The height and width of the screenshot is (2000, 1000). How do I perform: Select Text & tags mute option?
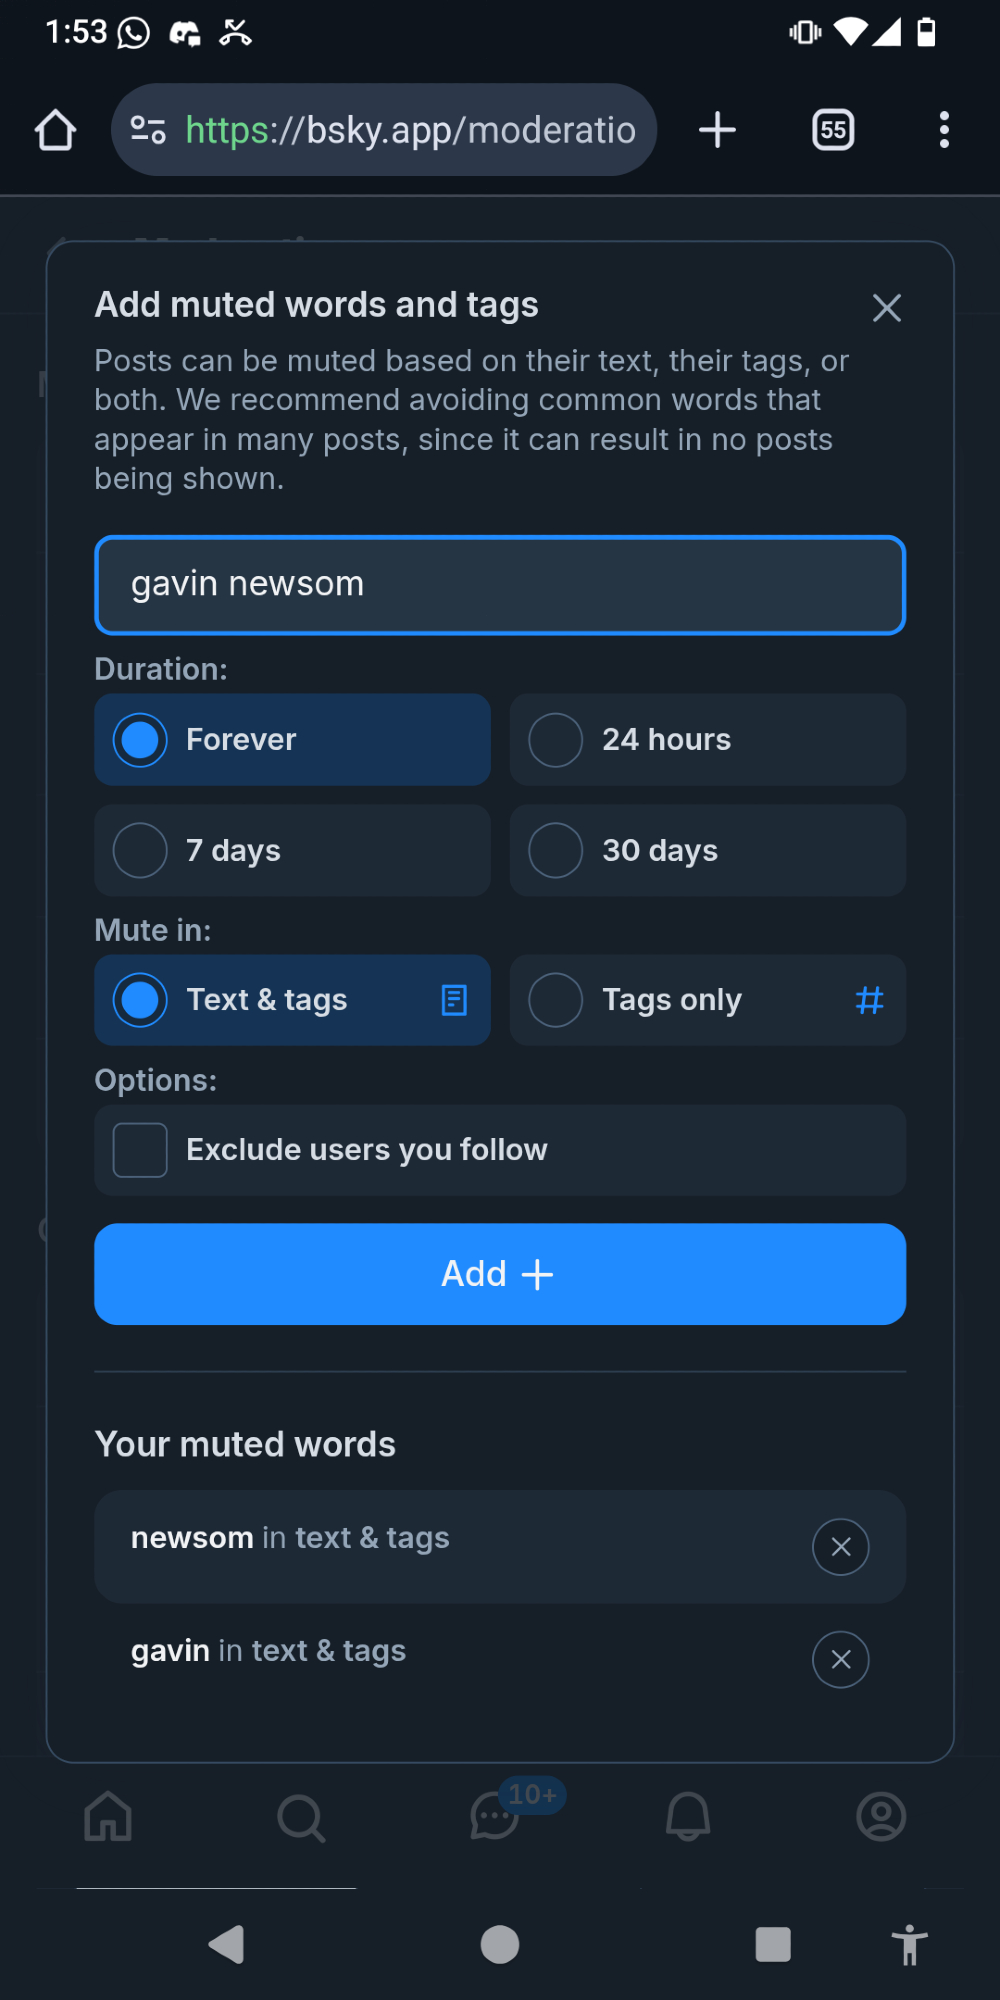tap(292, 1000)
